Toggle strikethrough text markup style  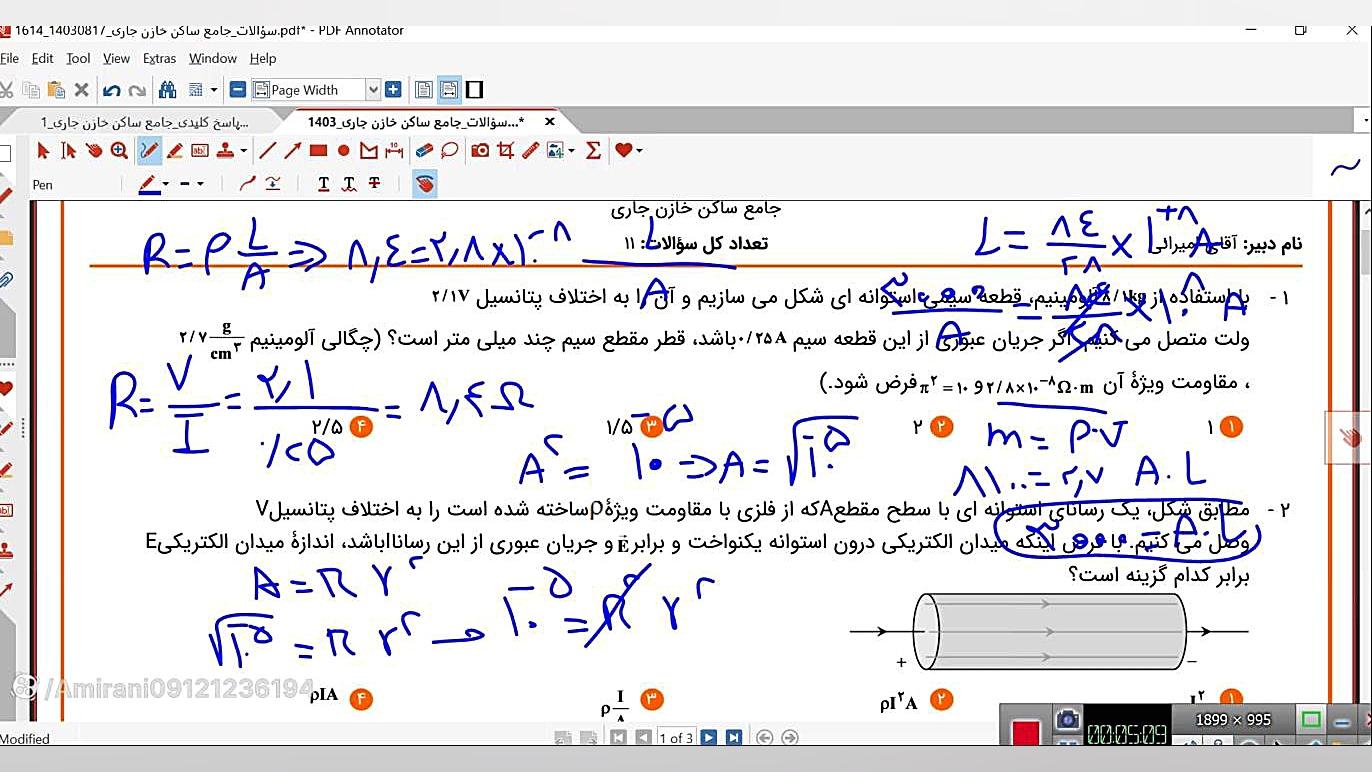pos(375,184)
